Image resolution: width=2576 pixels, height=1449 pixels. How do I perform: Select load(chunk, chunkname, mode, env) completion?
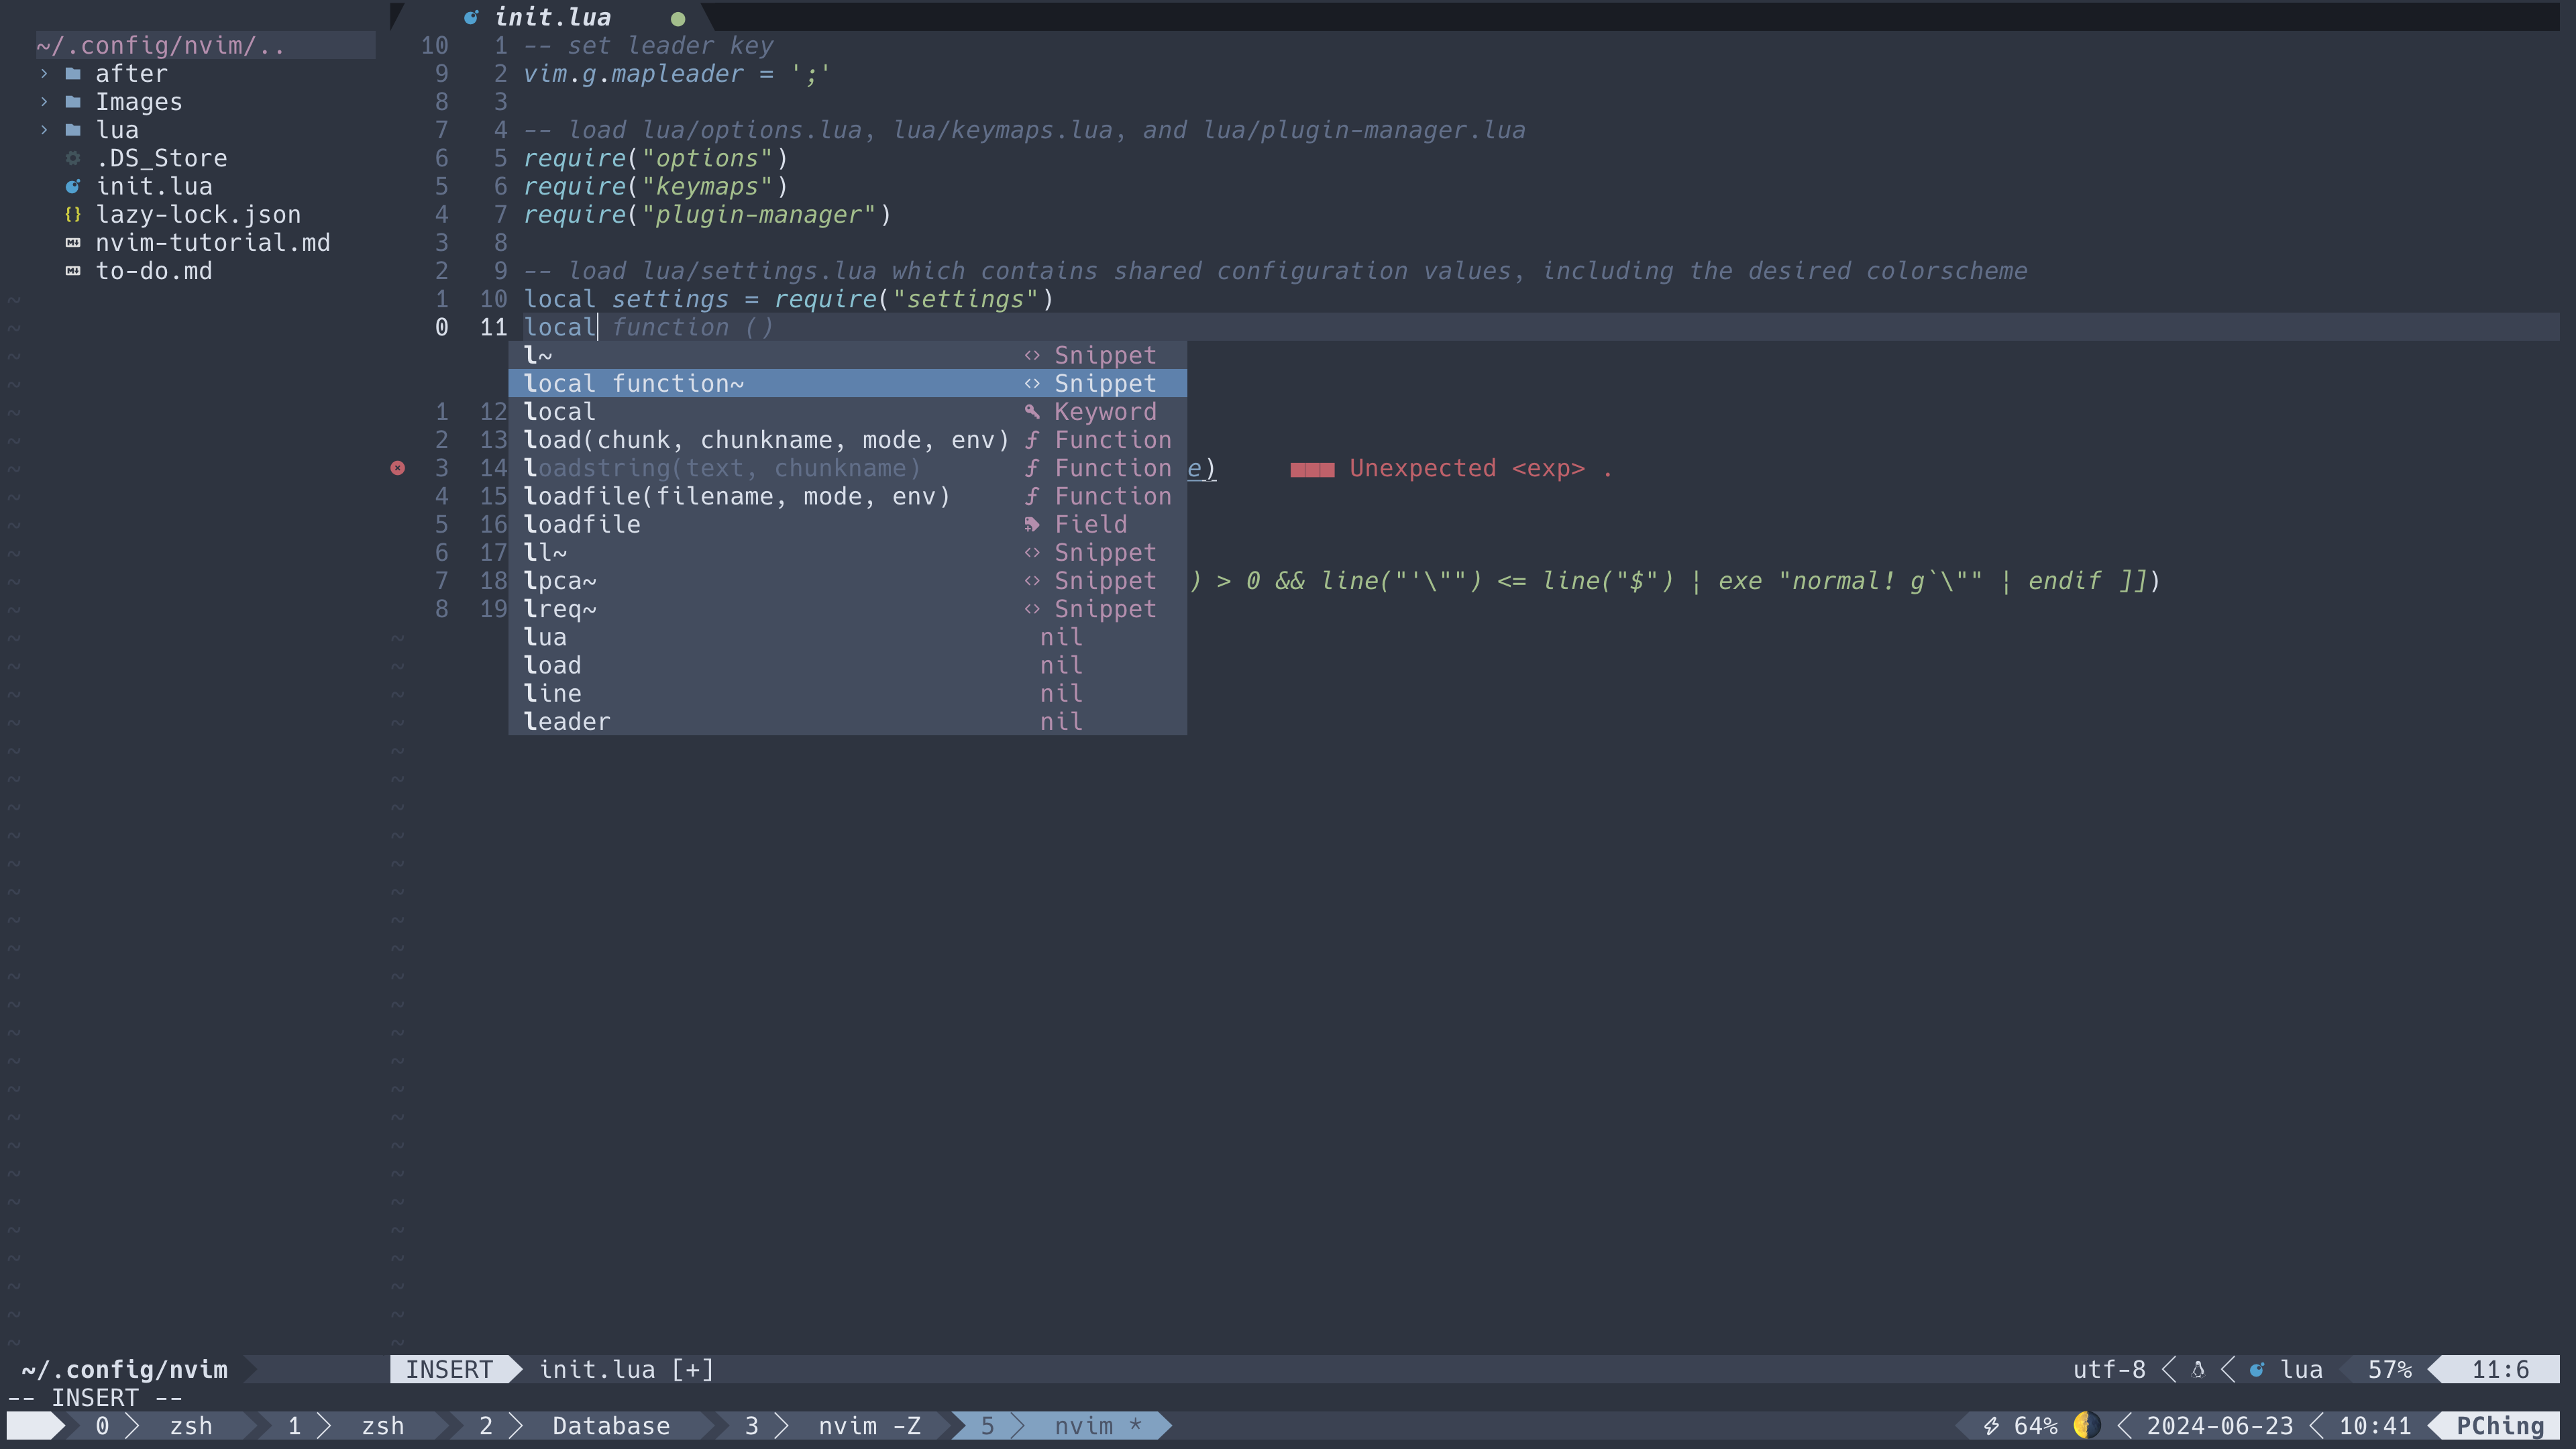tap(847, 440)
